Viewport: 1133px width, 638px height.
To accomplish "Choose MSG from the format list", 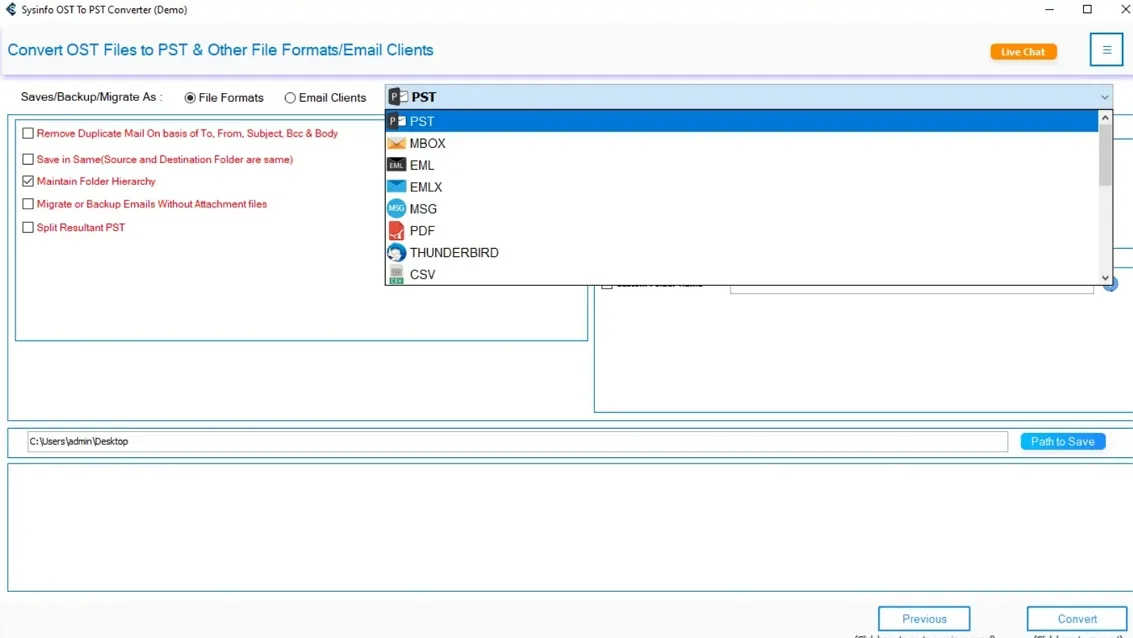I will point(742,209).
